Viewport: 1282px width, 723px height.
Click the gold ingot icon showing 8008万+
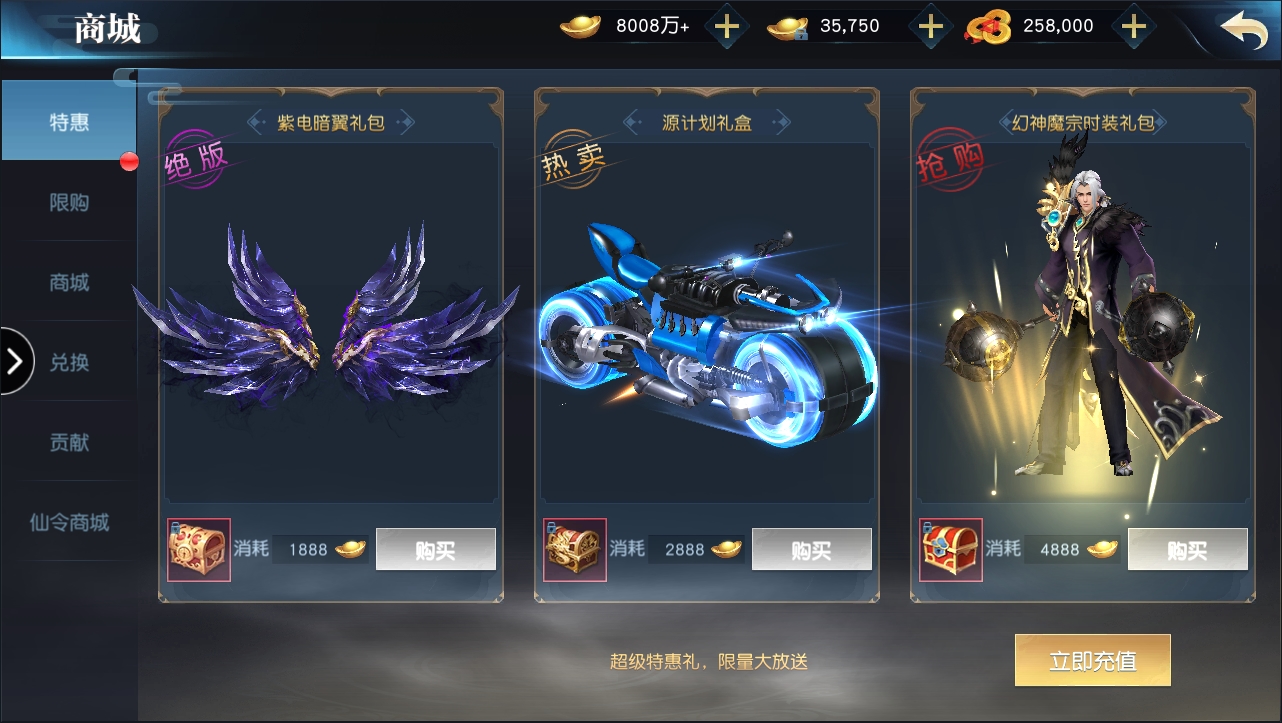tap(580, 27)
